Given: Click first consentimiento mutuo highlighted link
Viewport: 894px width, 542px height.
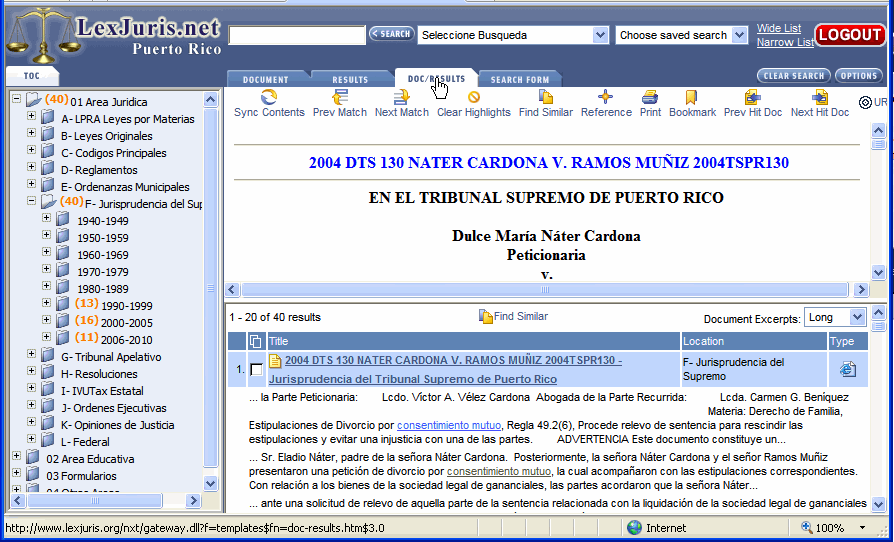Looking at the screenshot, I should (x=449, y=425).
